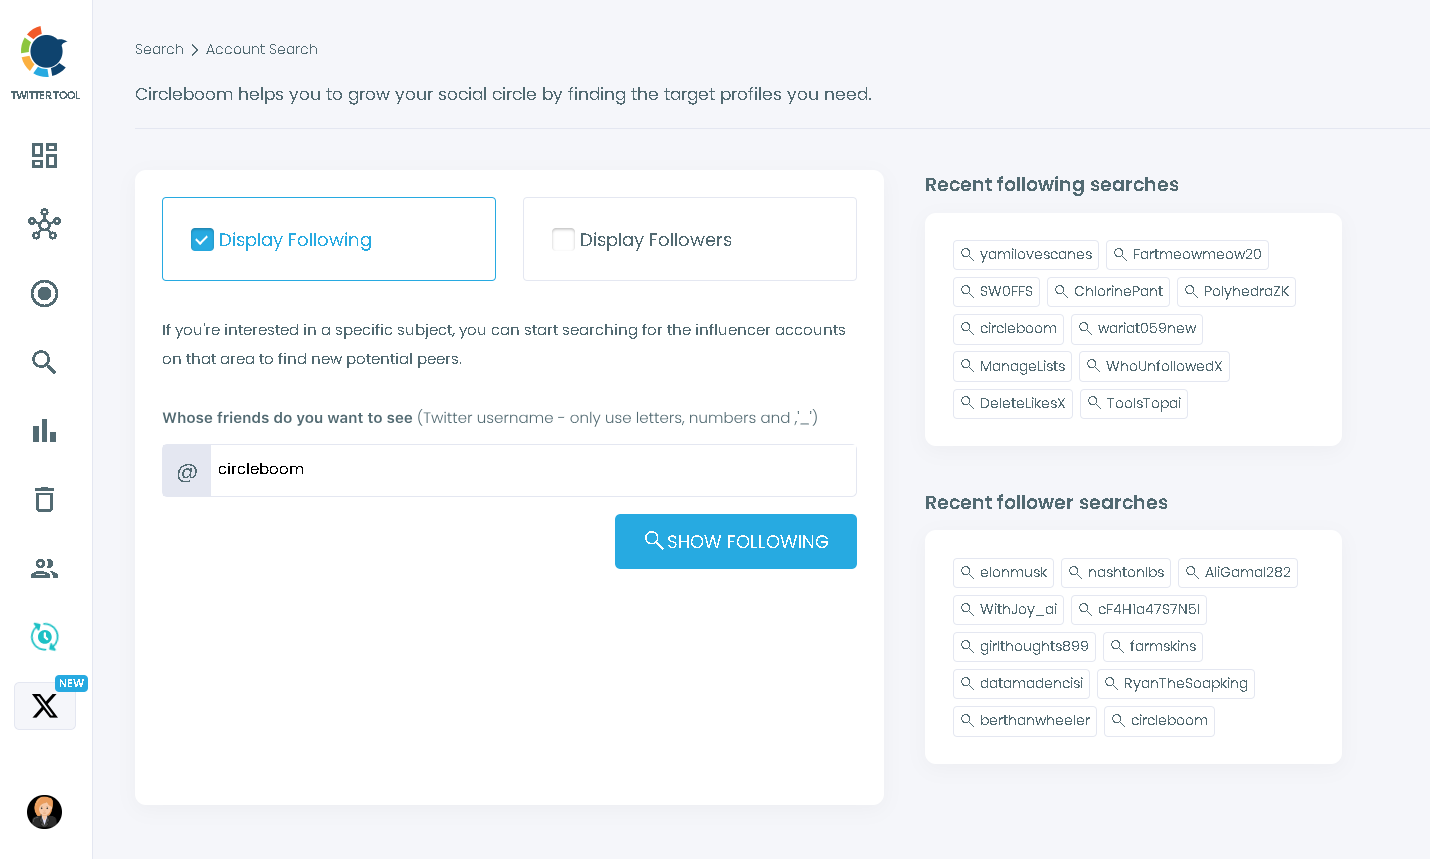Select recent follower search datamadencisi
Viewport: 1430px width, 859px height.
pyautogui.click(x=1021, y=684)
